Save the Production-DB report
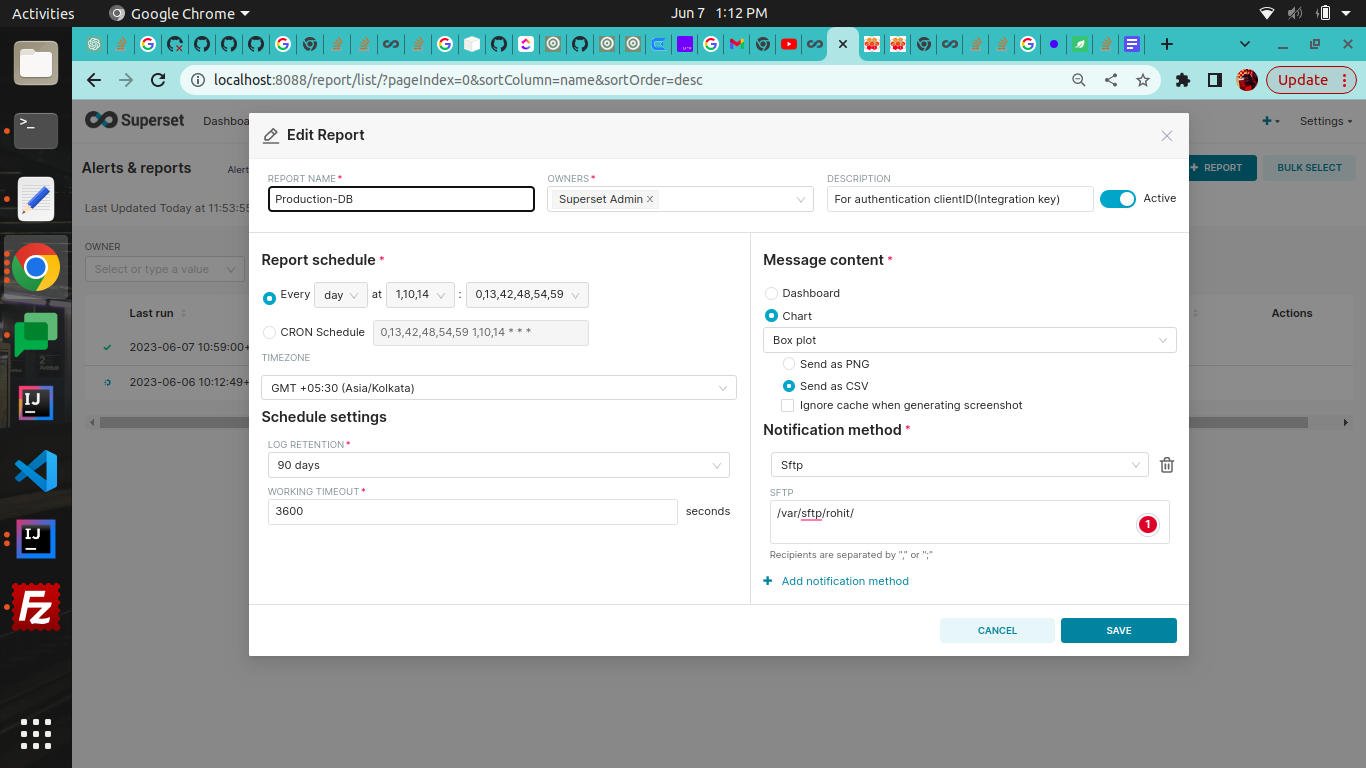1366x768 pixels. pyautogui.click(x=1118, y=630)
